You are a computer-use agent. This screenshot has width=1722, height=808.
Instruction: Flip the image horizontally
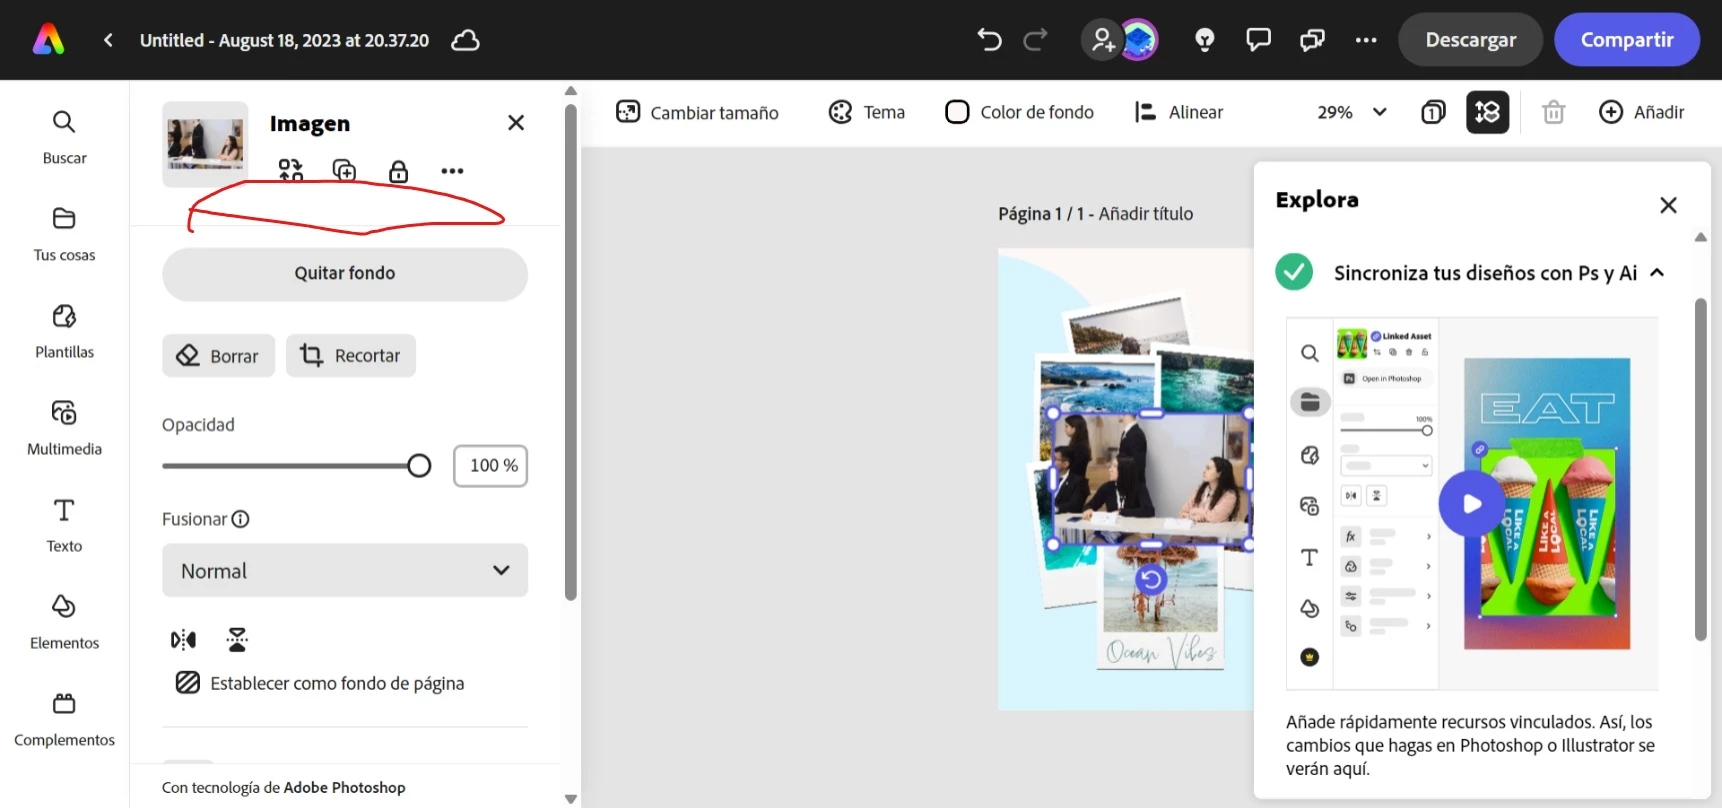183,640
